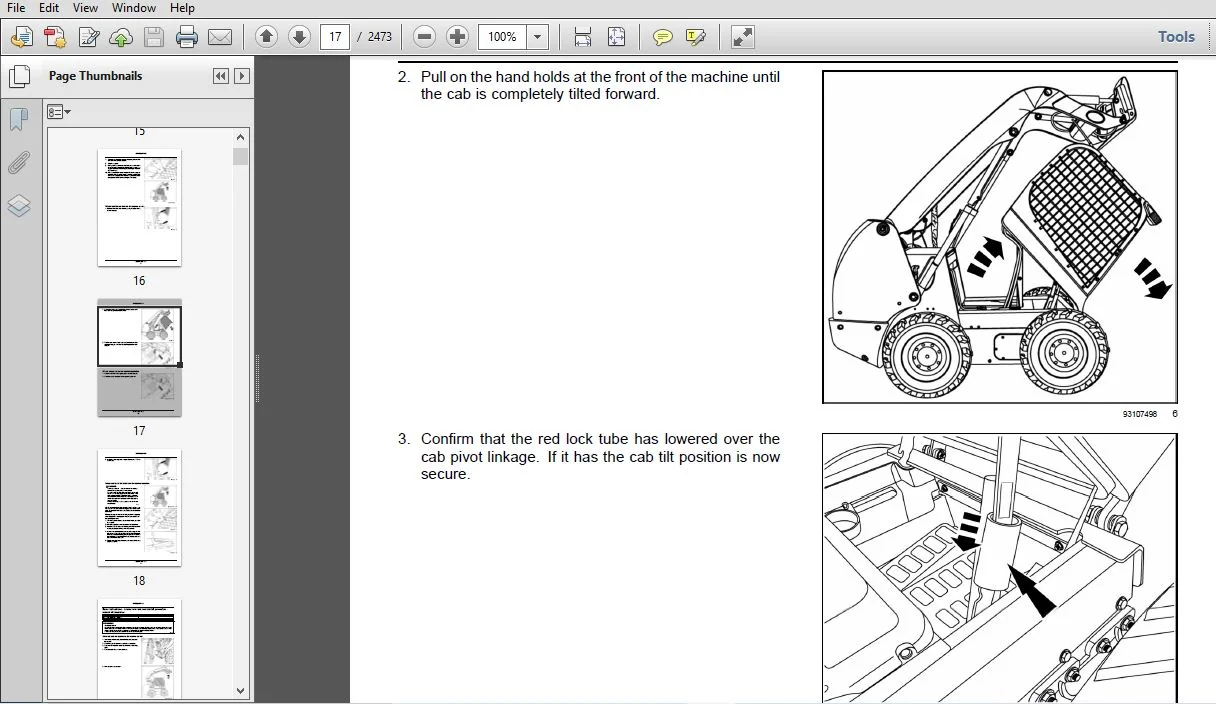This screenshot has width=1216, height=704.
Task: Click the upload to cloud icon
Action: [x=121, y=37]
